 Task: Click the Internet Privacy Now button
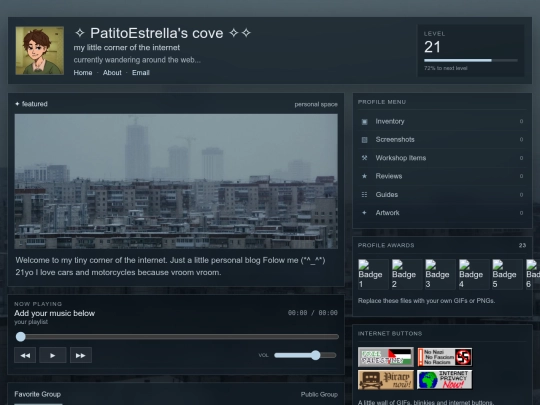(445, 380)
